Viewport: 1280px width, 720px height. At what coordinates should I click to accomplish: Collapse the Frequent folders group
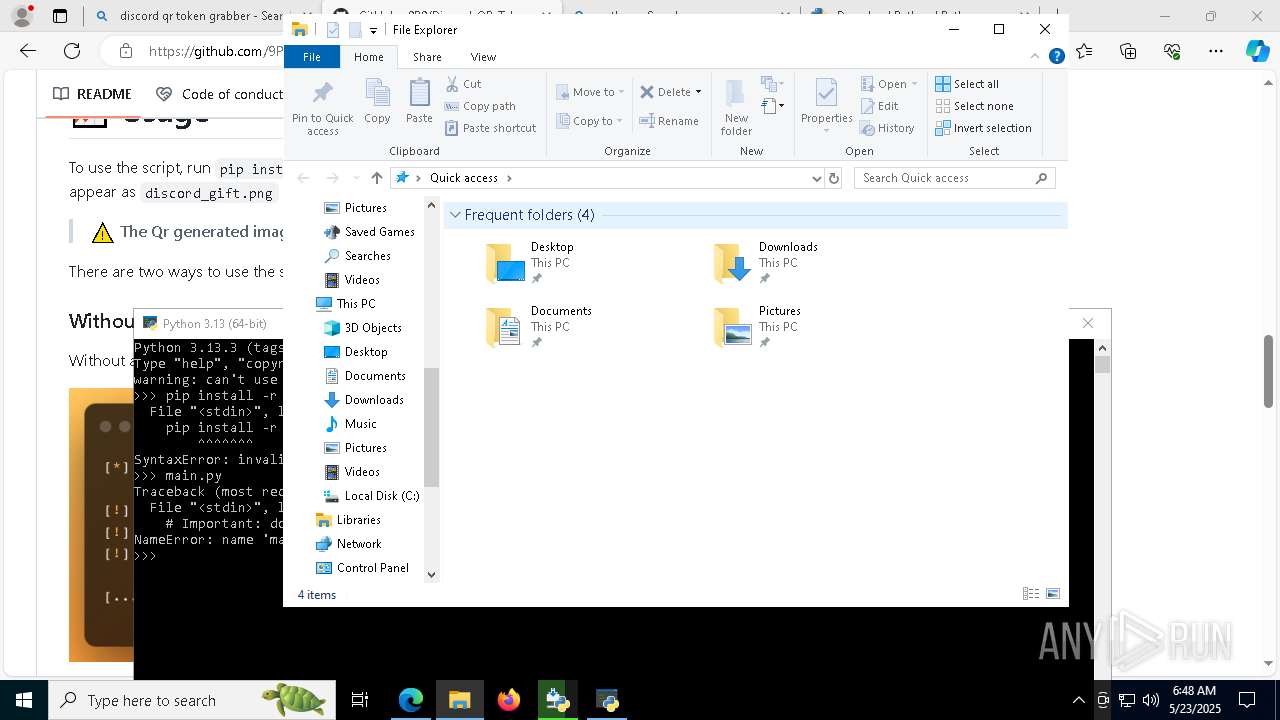(x=456, y=215)
